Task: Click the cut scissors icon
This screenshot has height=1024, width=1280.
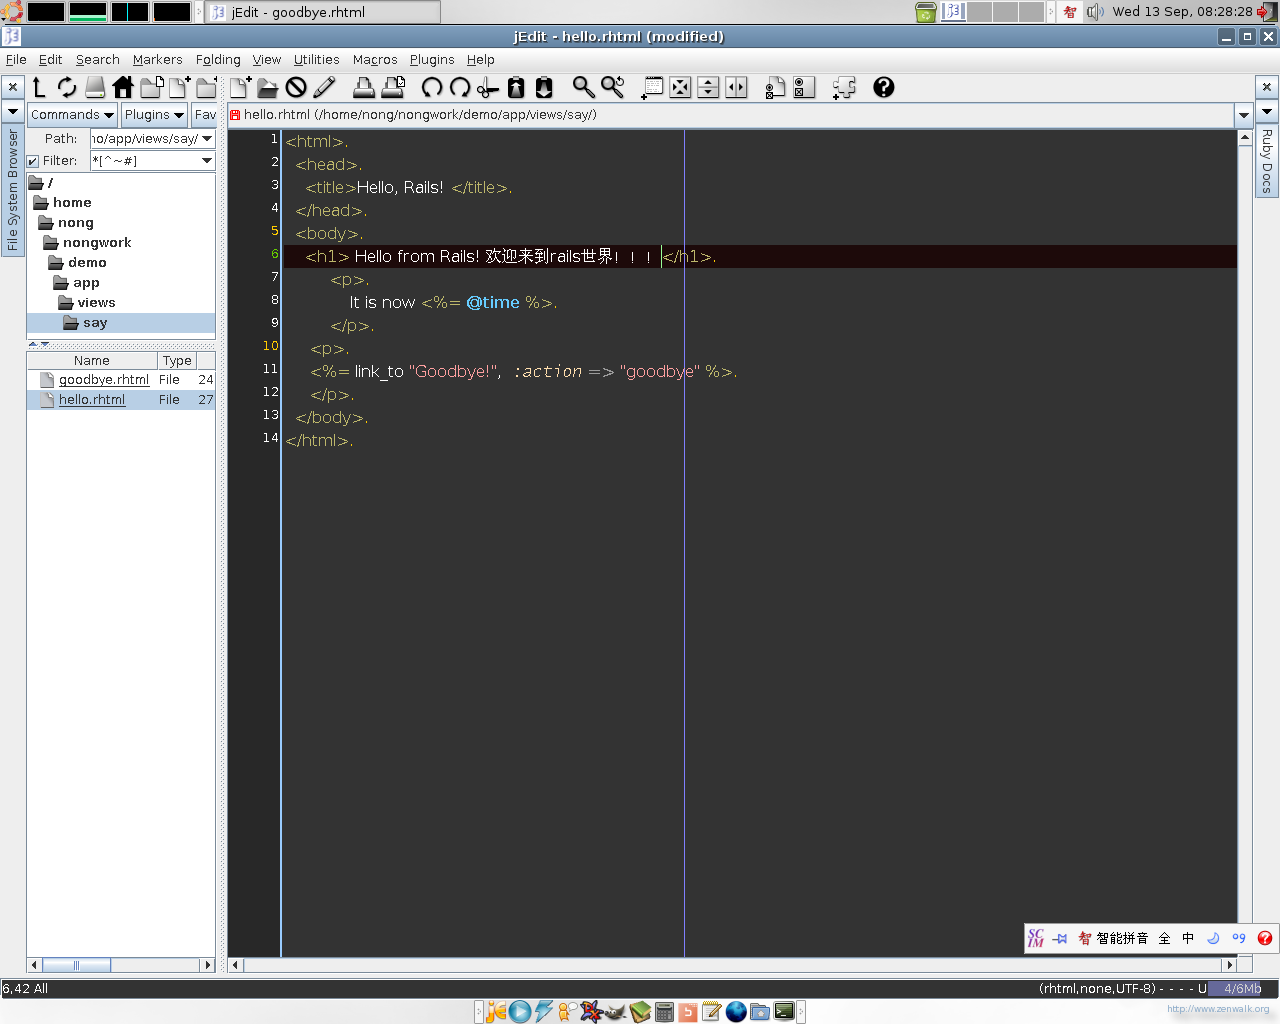Action: [488, 87]
